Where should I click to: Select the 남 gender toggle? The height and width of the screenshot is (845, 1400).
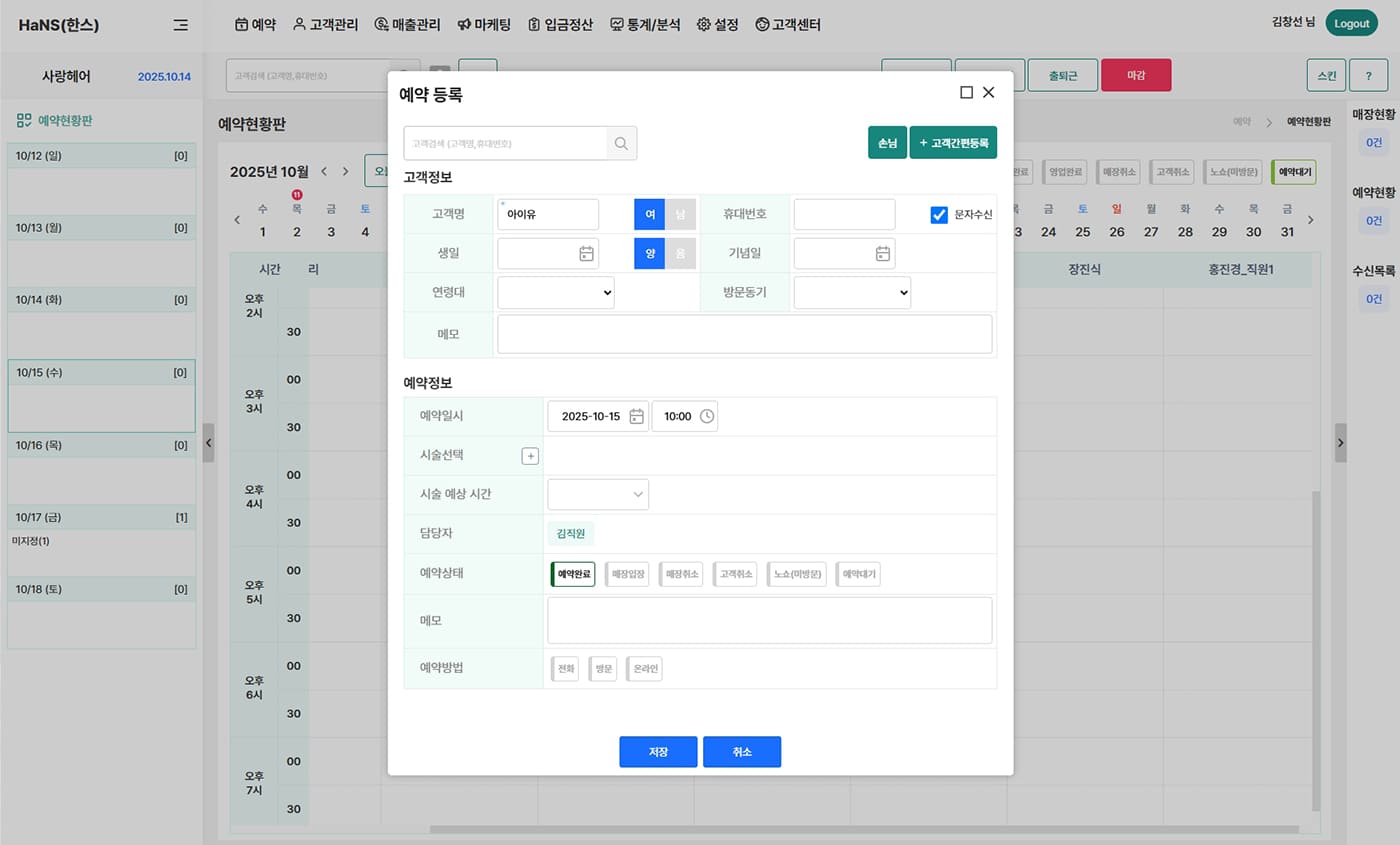(680, 214)
